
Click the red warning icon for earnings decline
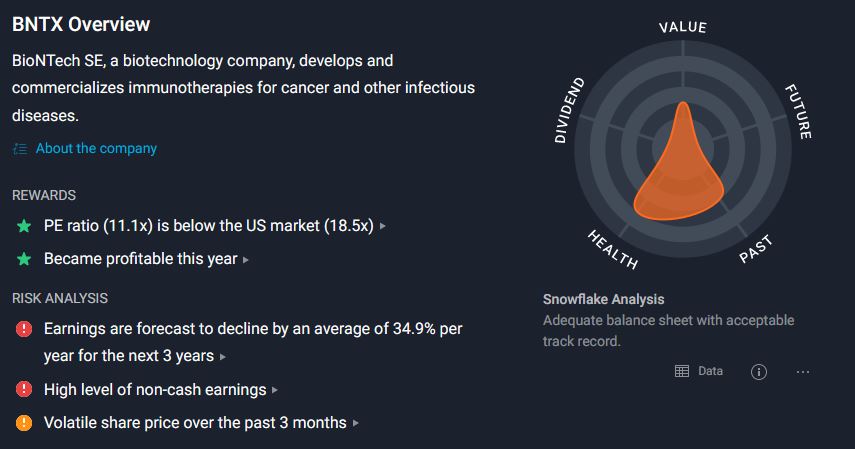[x=24, y=329]
